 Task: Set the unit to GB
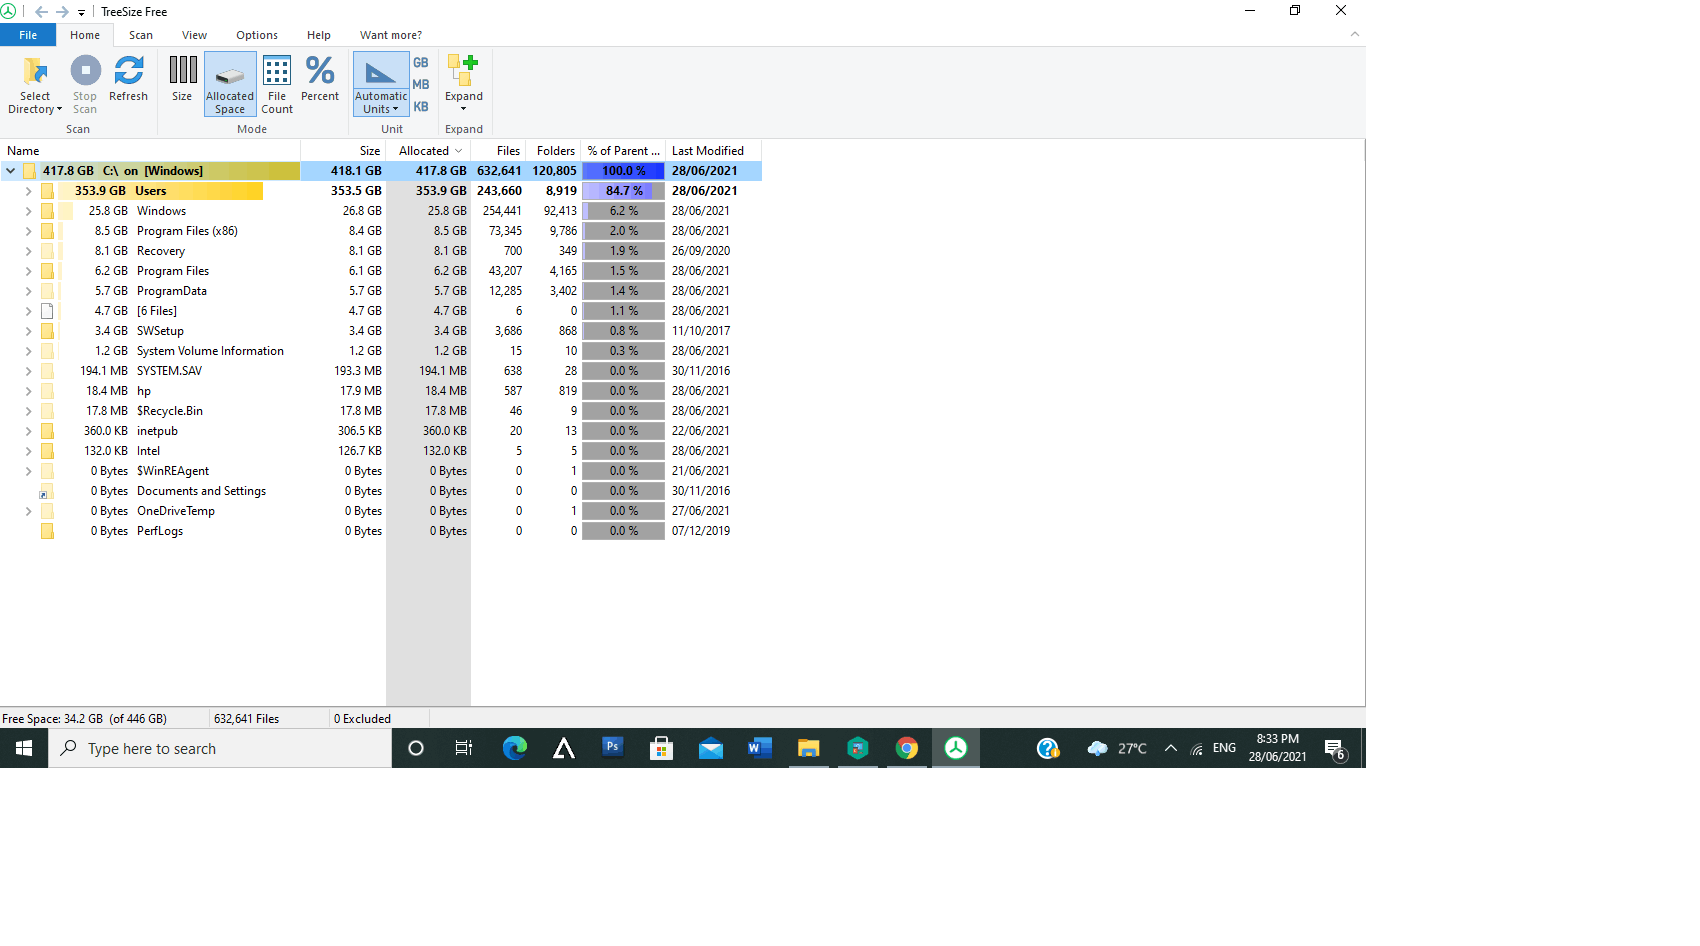coord(421,63)
